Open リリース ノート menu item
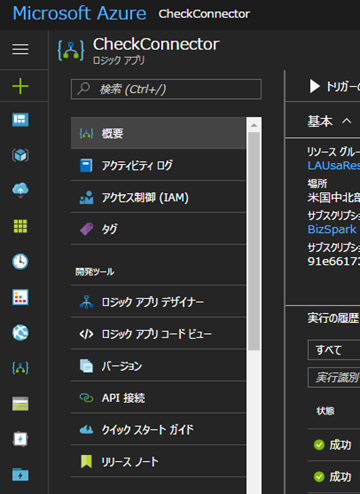360x494 pixels. (x=159, y=461)
